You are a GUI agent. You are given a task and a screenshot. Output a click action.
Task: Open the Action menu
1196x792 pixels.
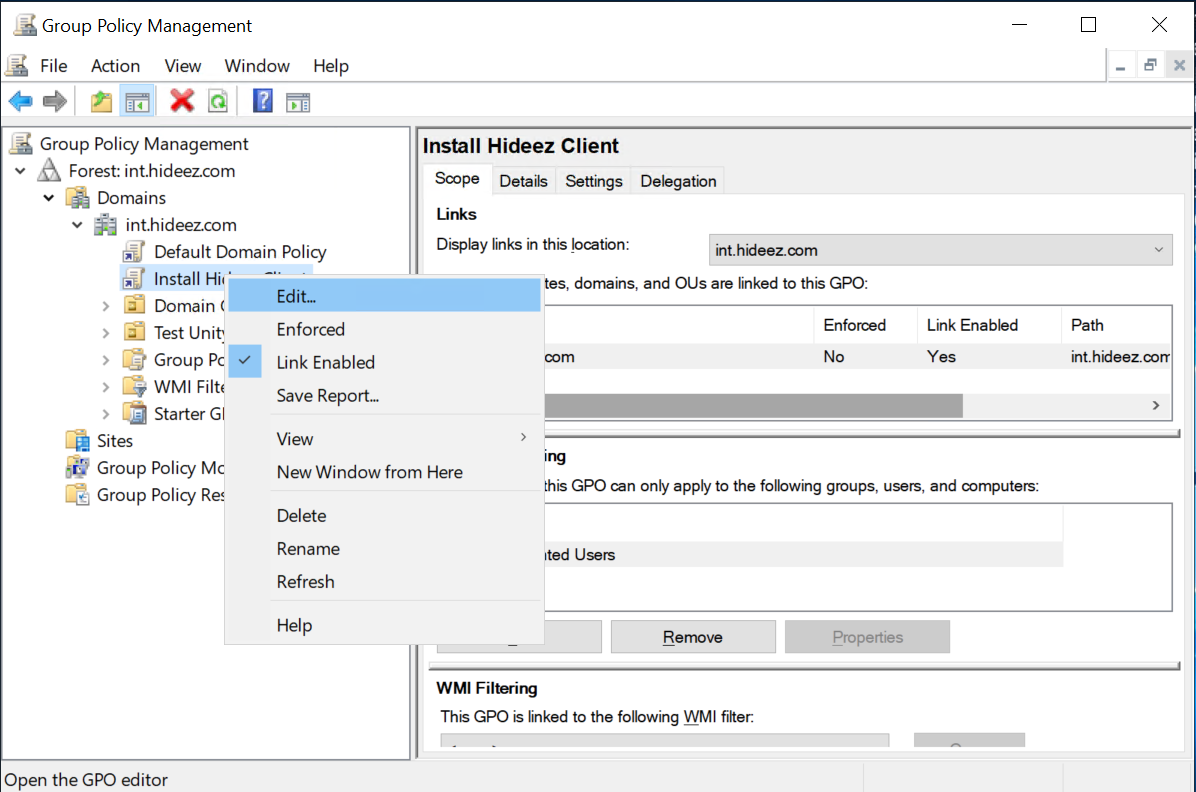click(x=115, y=66)
